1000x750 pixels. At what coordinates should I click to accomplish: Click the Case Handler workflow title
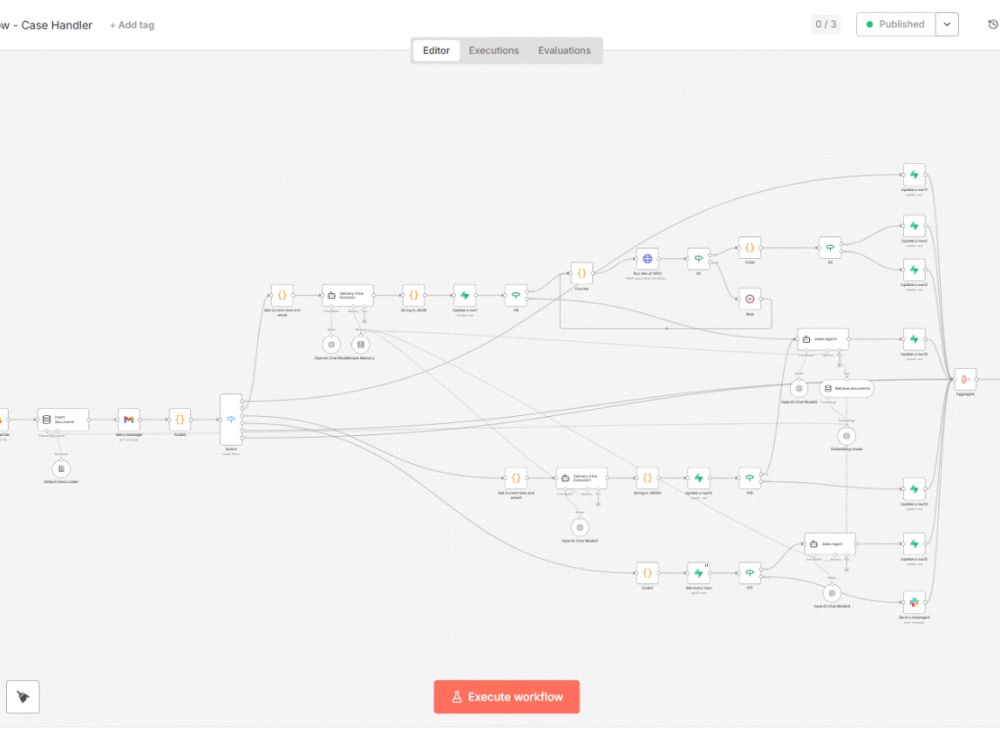48,25
